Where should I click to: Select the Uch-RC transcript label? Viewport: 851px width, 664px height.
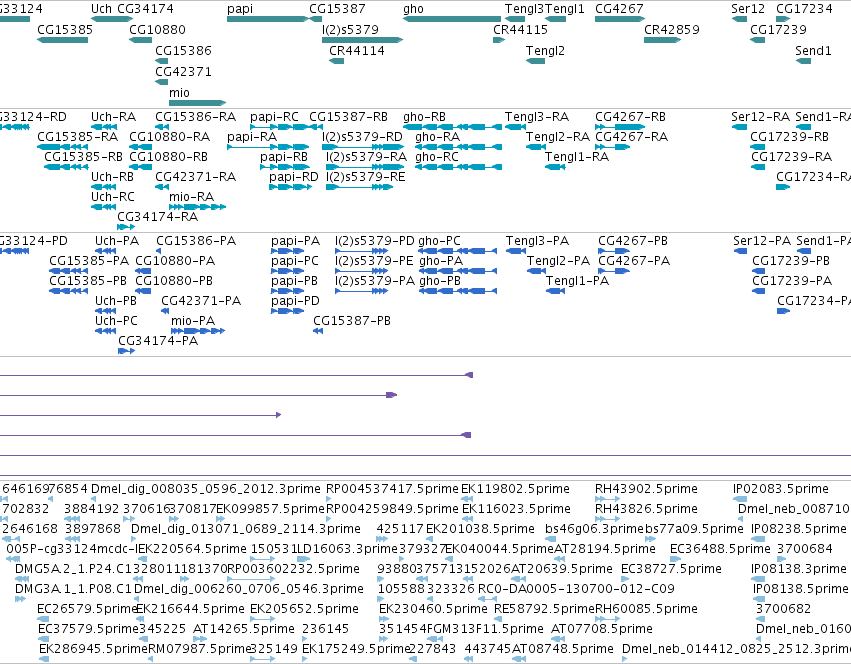coord(112,197)
